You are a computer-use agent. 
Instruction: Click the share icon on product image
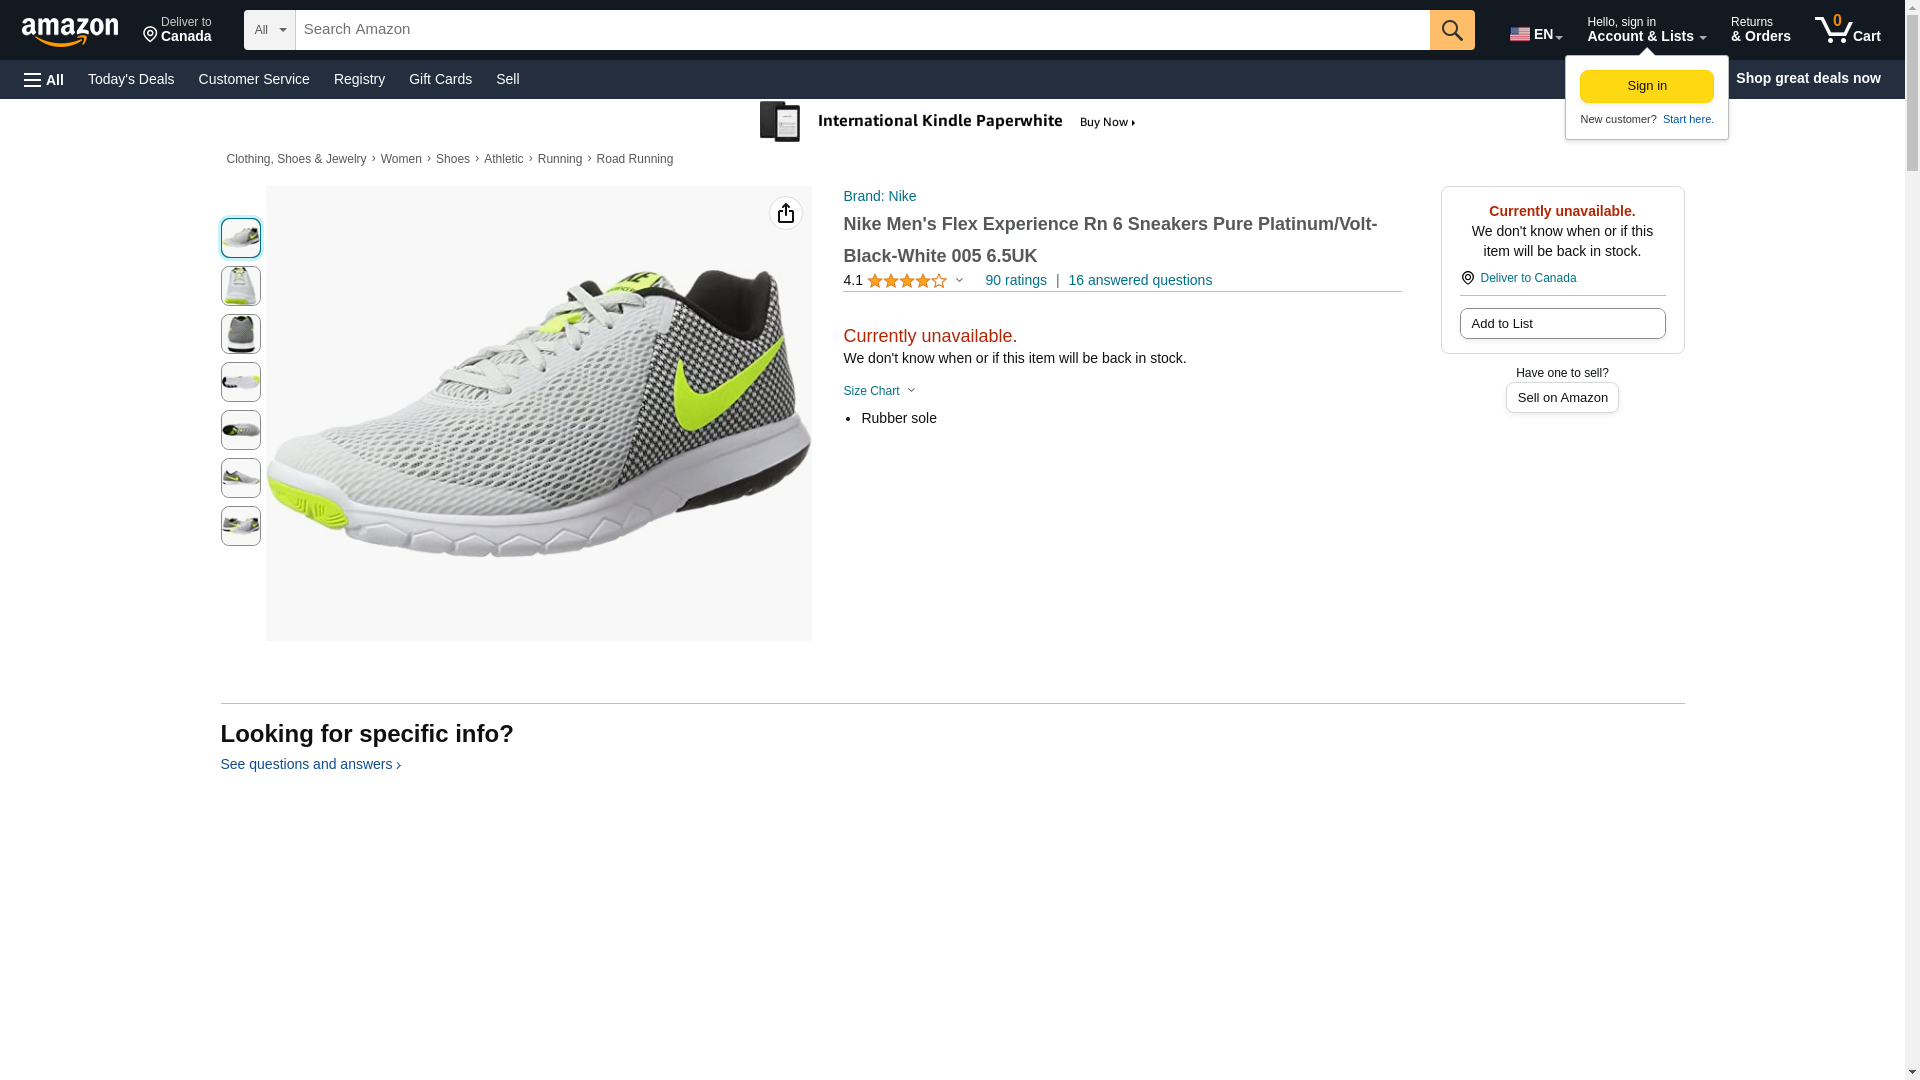coord(785,213)
